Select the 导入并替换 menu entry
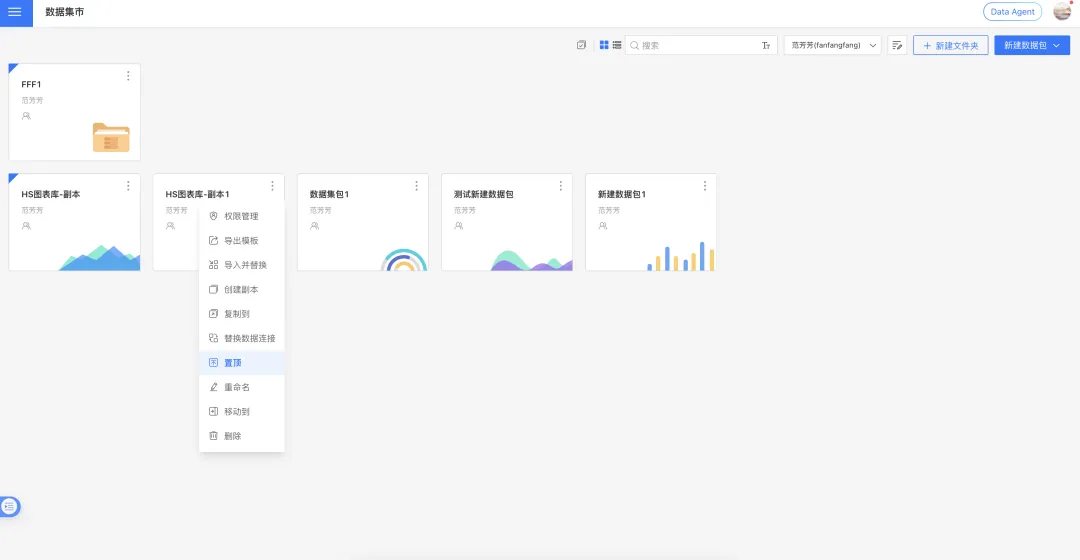This screenshot has height=560, width=1080. click(242, 265)
